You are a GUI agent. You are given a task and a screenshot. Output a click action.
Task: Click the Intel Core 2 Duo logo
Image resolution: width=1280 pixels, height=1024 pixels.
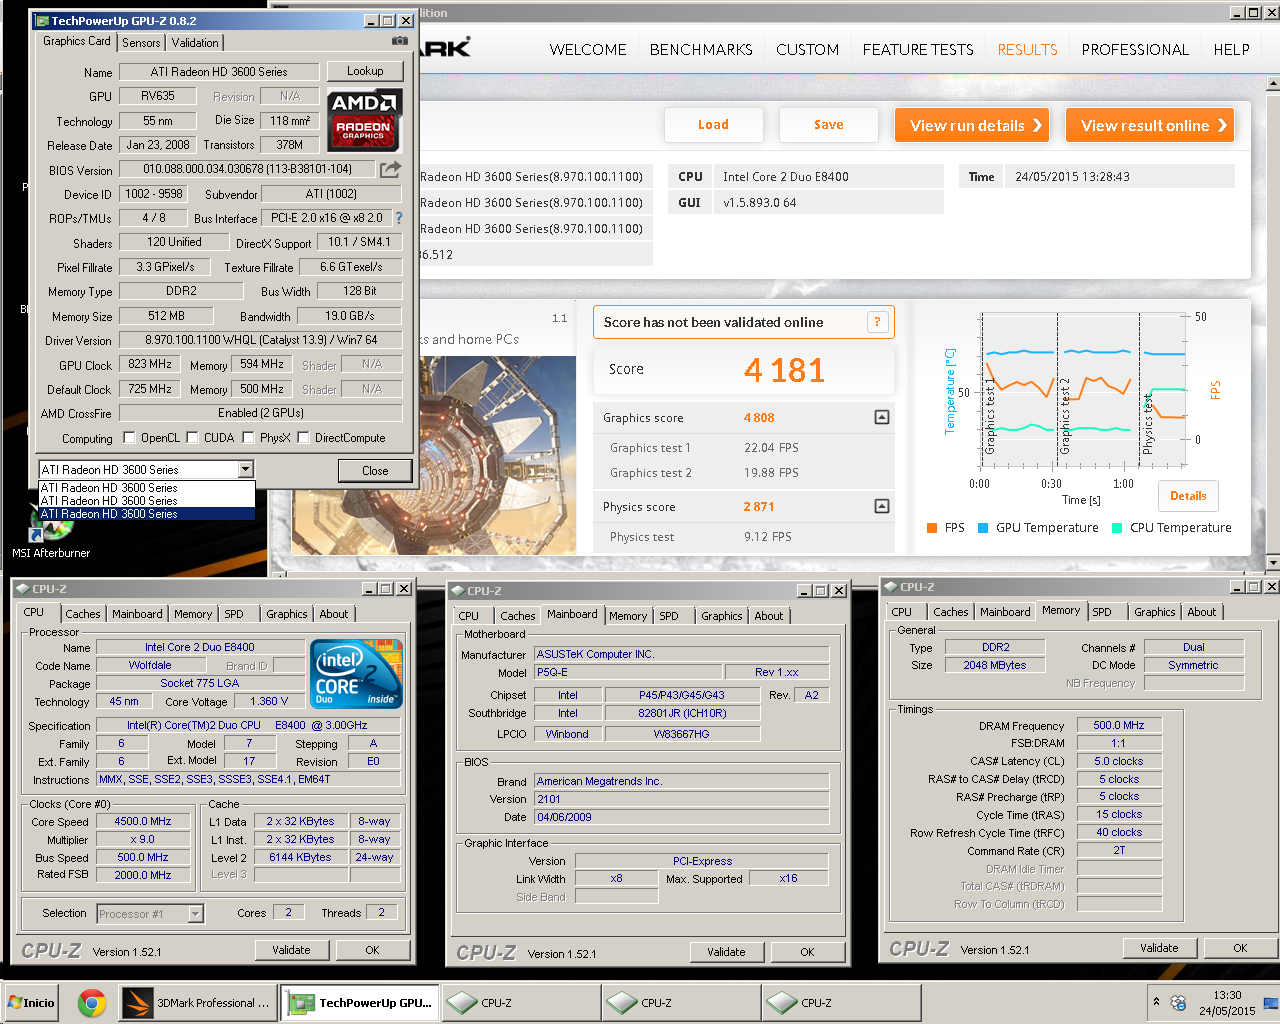357,672
